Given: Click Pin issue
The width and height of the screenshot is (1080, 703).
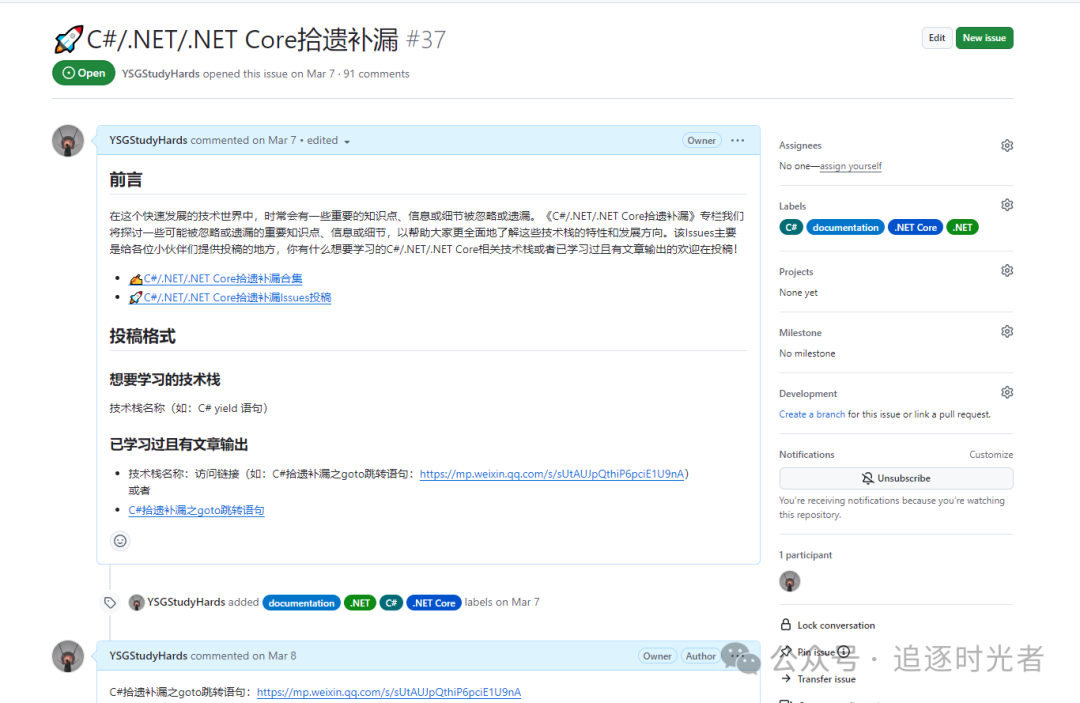Looking at the screenshot, I should click(x=807, y=651).
